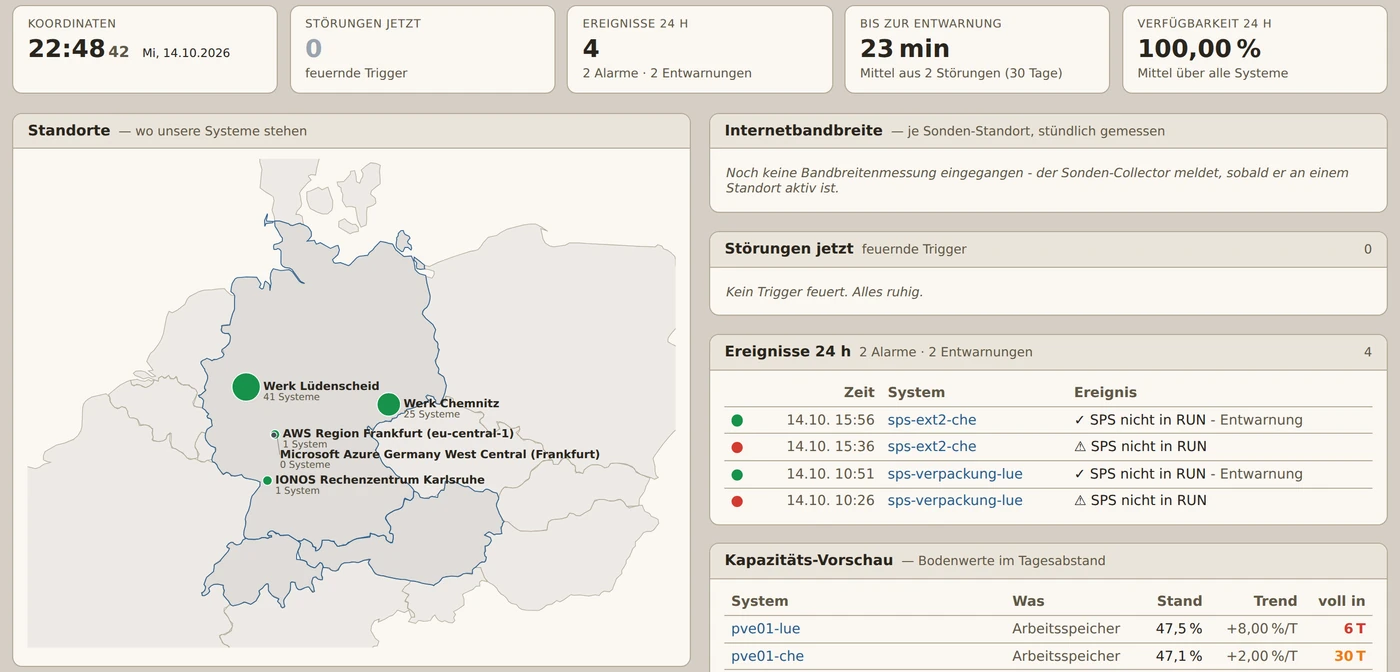Select the IONOS Rechenzentrum Karlsruhe map dot
This screenshot has width=1400, height=672.
click(x=267, y=481)
